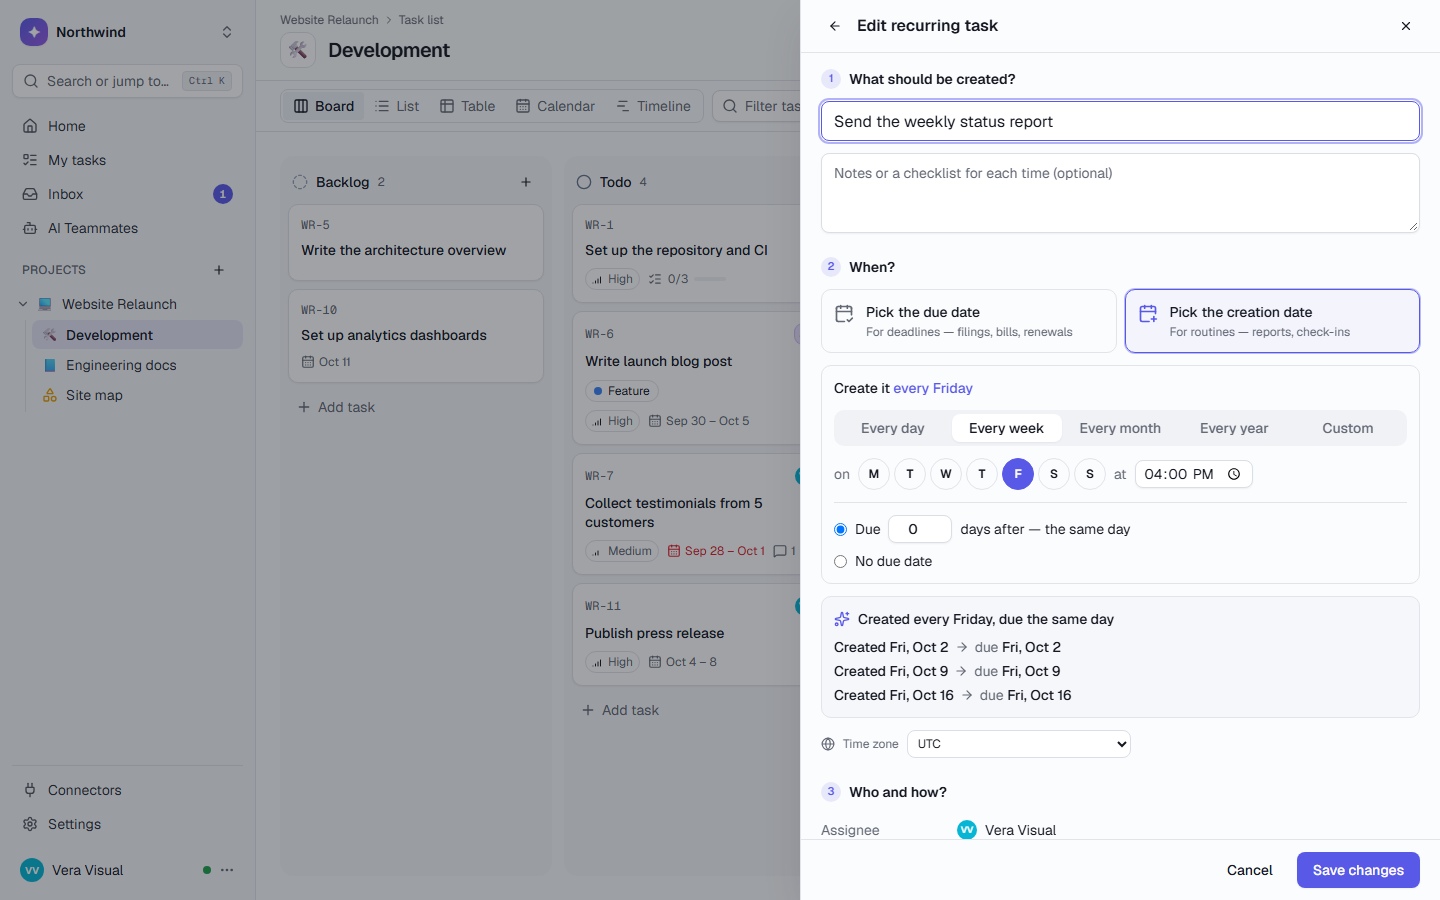Switch to the Table view
The image size is (1440, 900).
click(468, 106)
